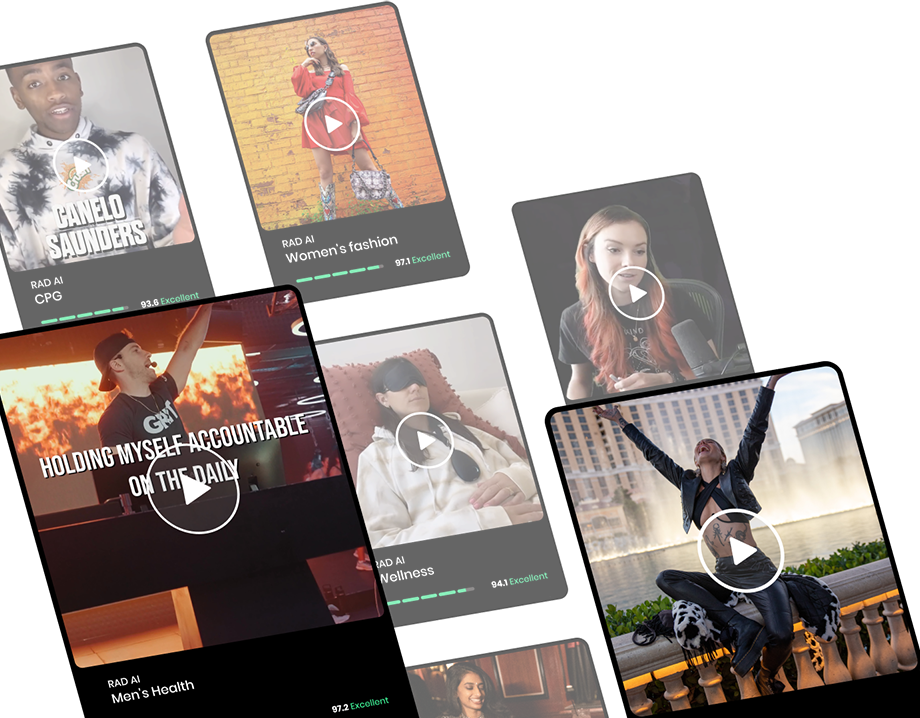Viewport: 920px width, 718px height.
Task: Click "RAD AI" on the CPG card
Action: 47,282
